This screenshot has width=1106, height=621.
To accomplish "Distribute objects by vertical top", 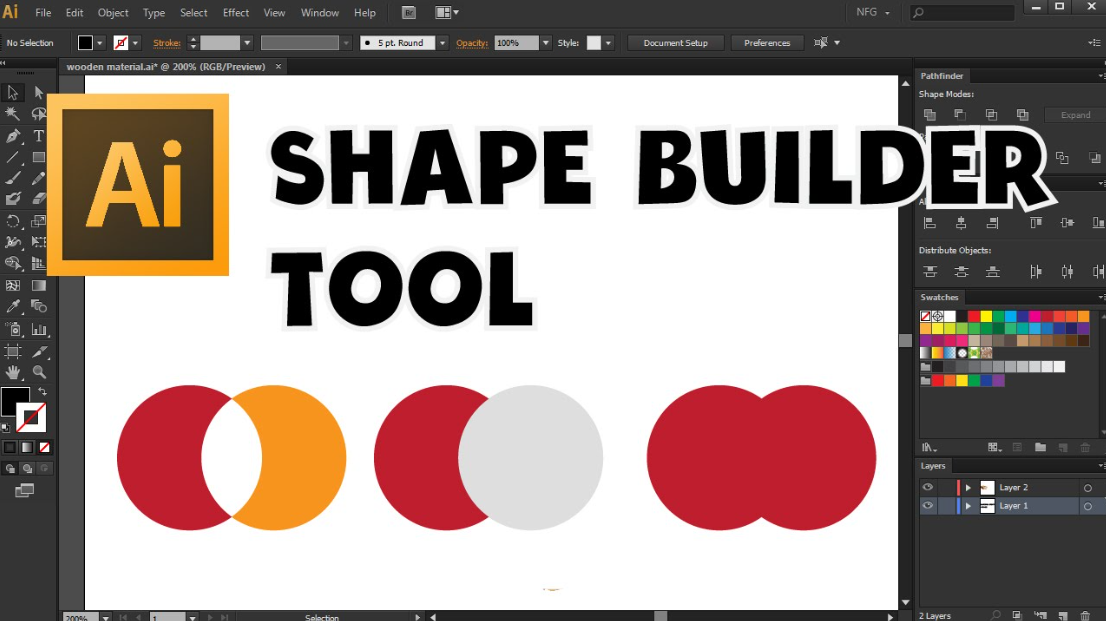I will [x=930, y=272].
